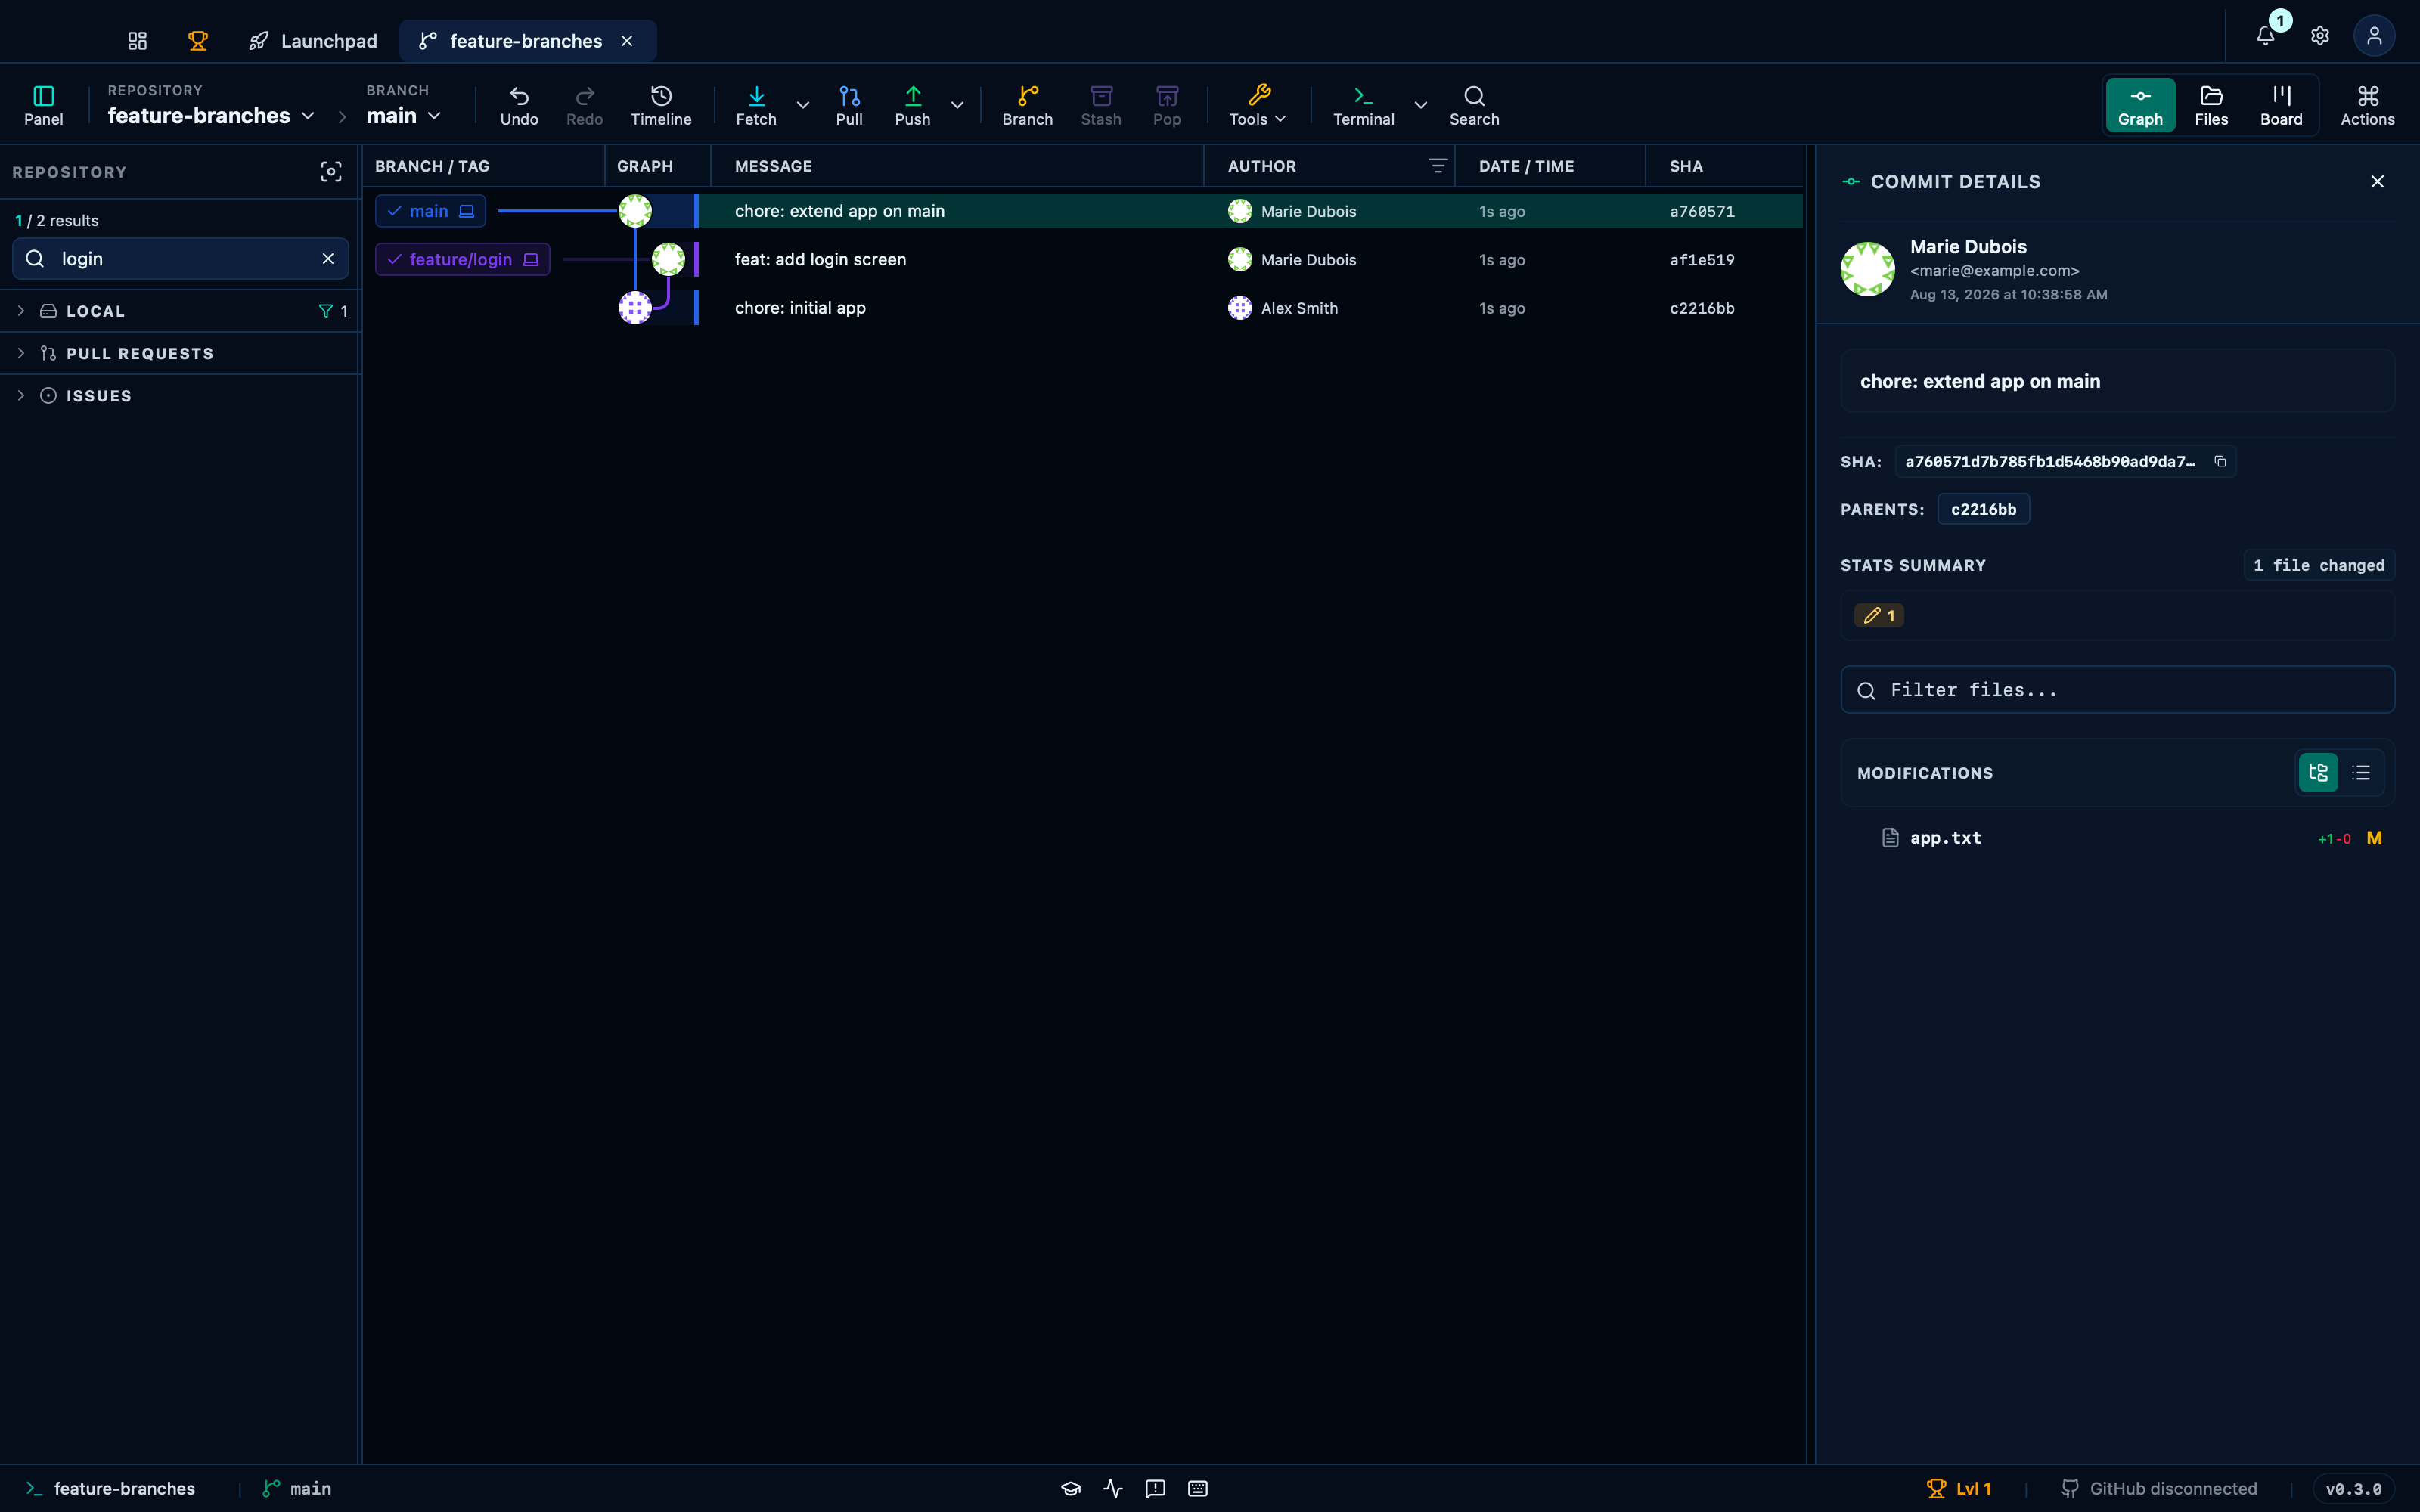The height and width of the screenshot is (1512, 2420).
Task: Open the activity pulse icon
Action: [x=1113, y=1488]
